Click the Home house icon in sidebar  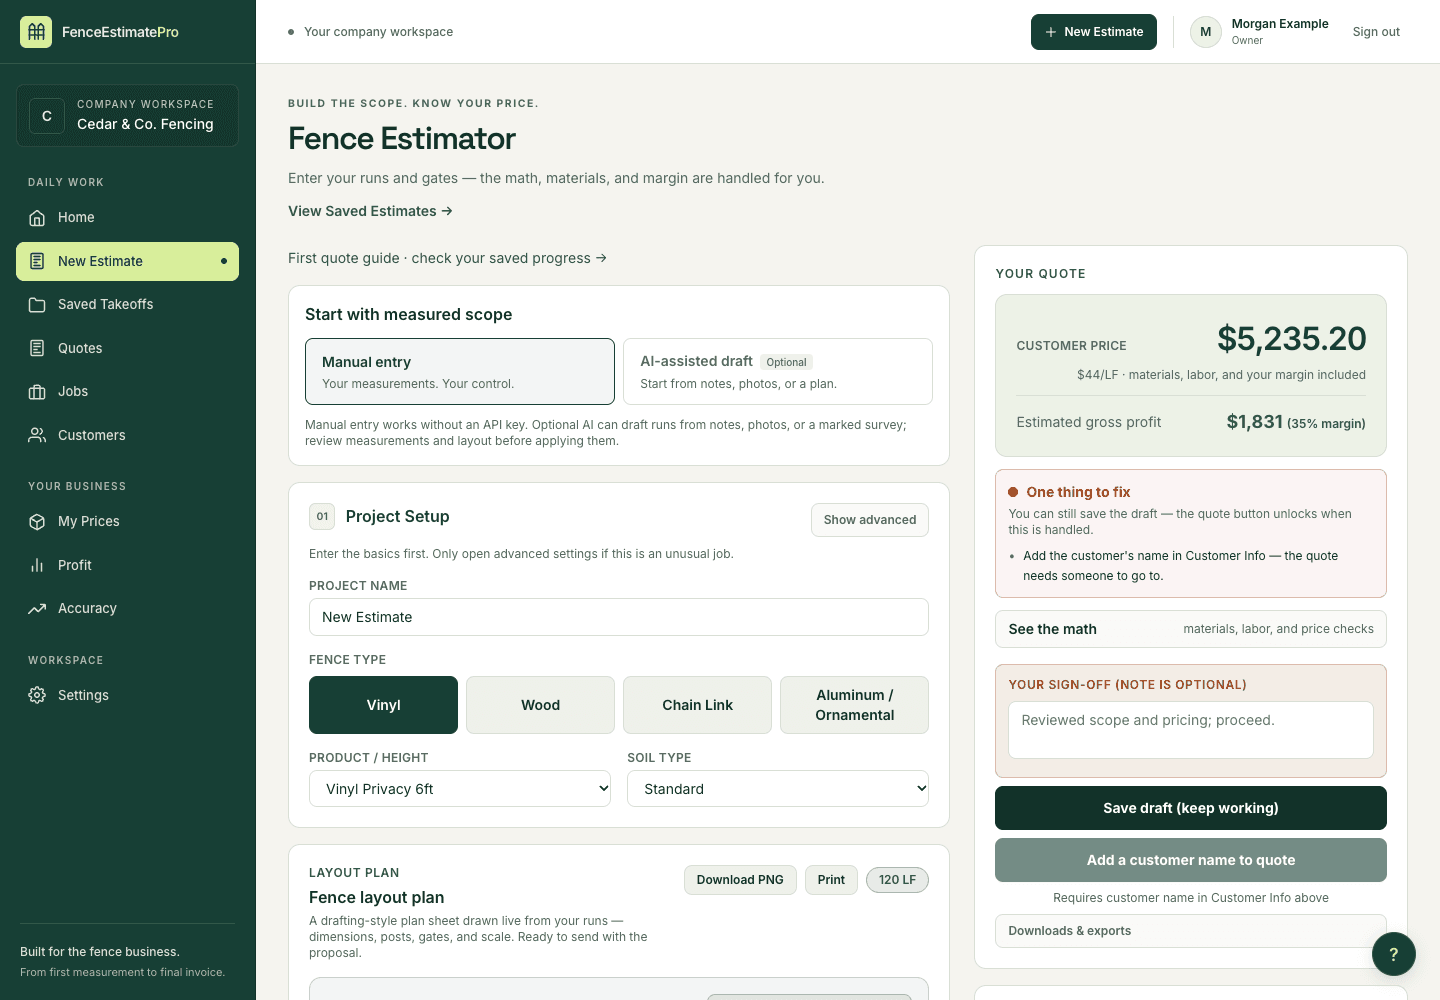37,218
